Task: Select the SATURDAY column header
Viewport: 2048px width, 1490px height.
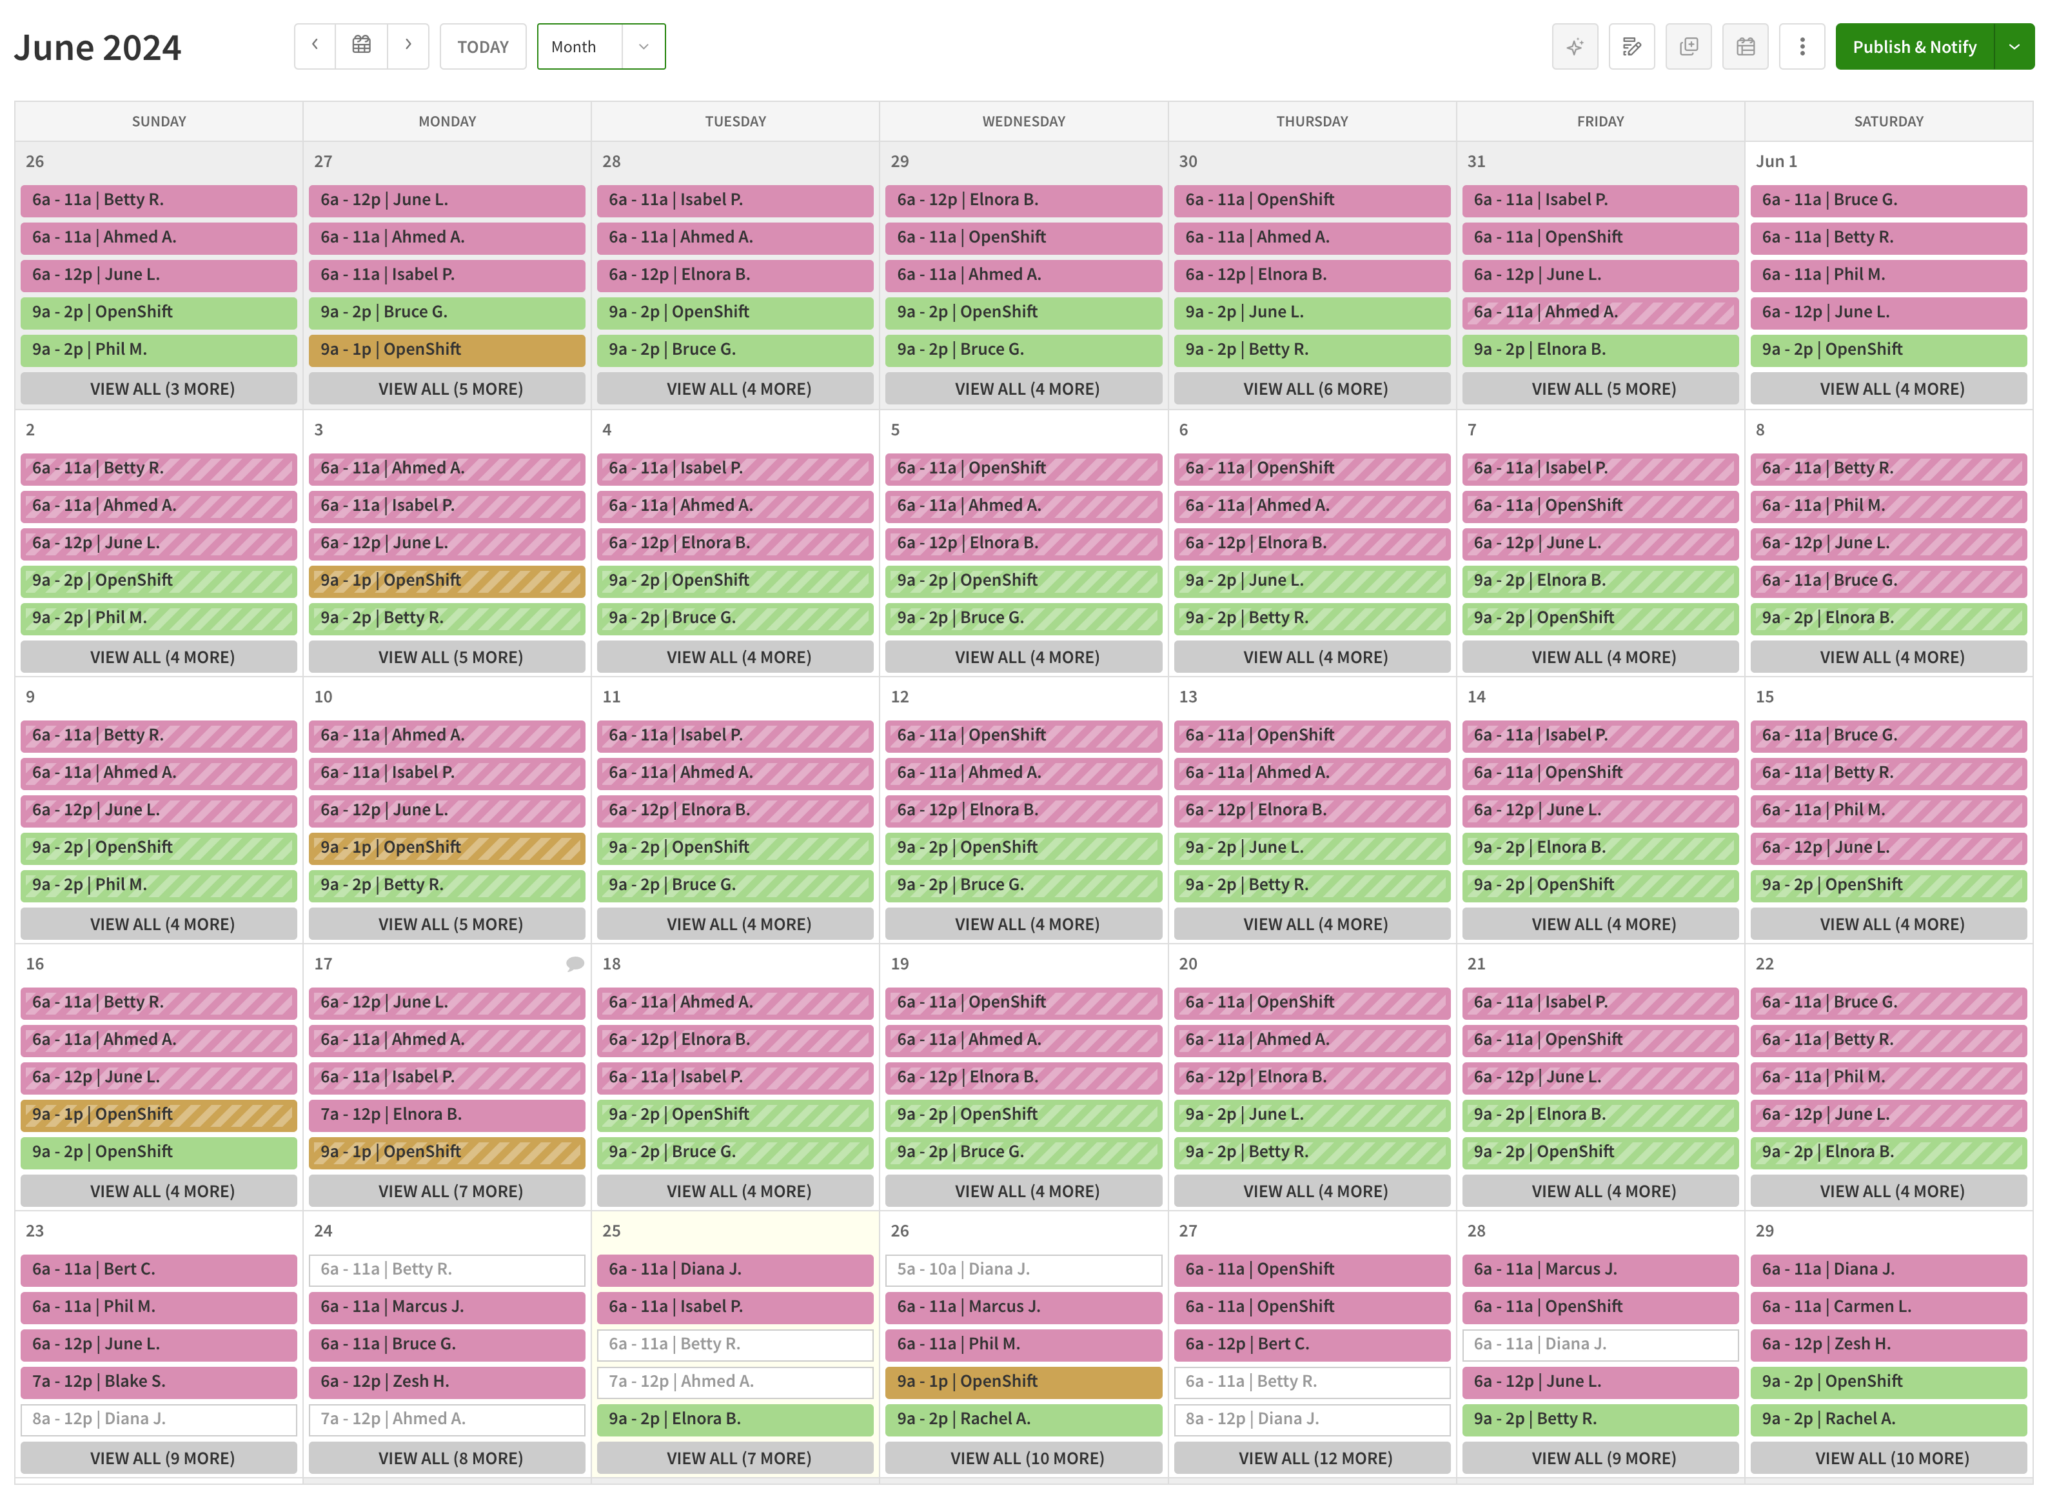Action: pyautogui.click(x=1888, y=121)
